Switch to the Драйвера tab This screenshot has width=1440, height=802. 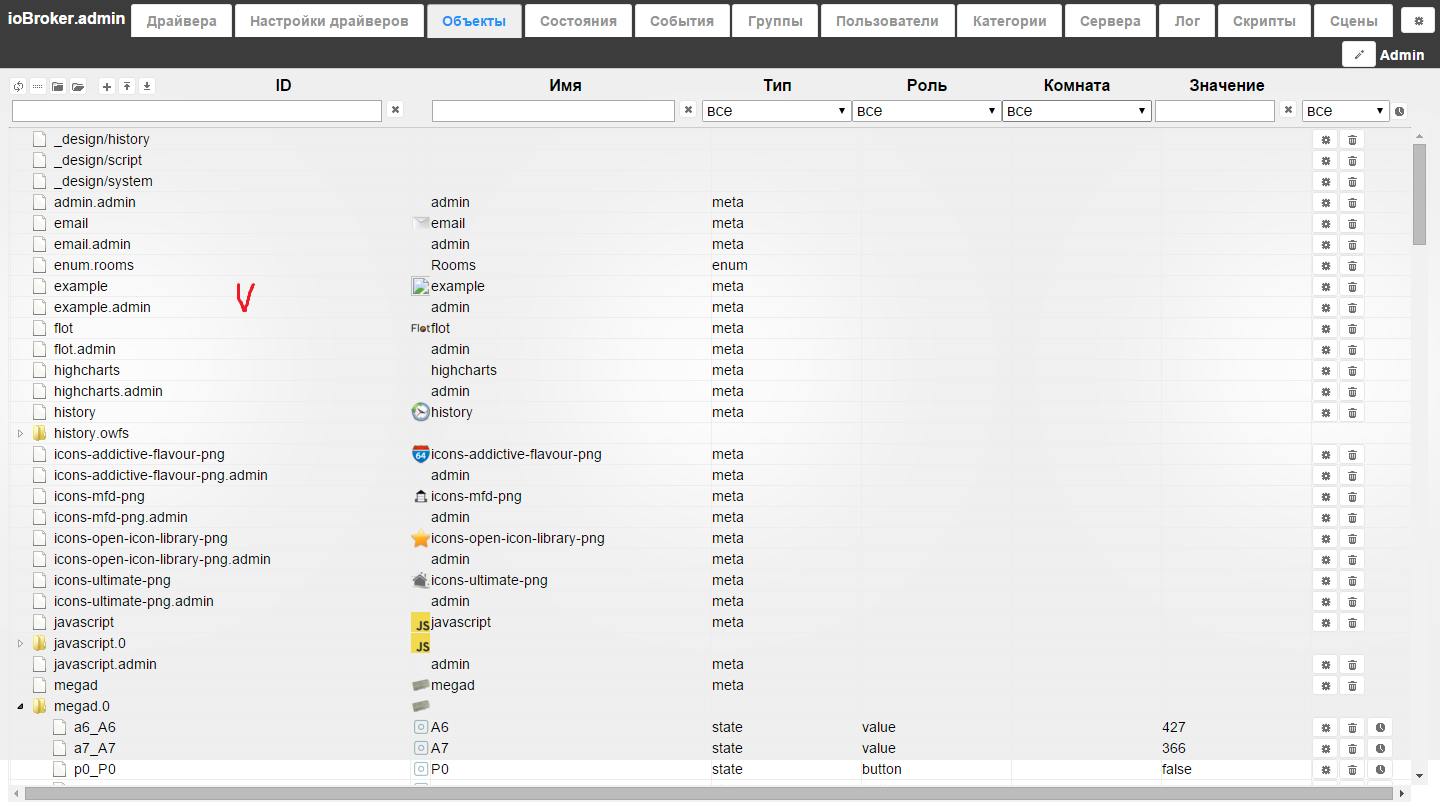(181, 20)
